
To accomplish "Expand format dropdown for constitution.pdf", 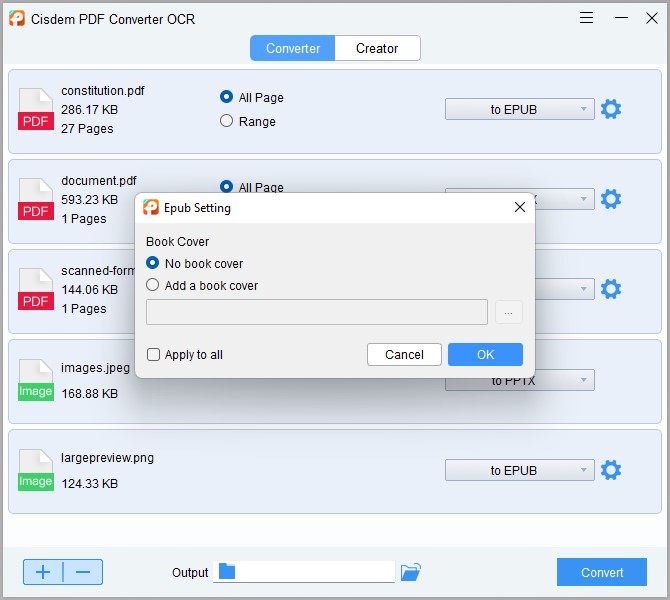I will [520, 109].
